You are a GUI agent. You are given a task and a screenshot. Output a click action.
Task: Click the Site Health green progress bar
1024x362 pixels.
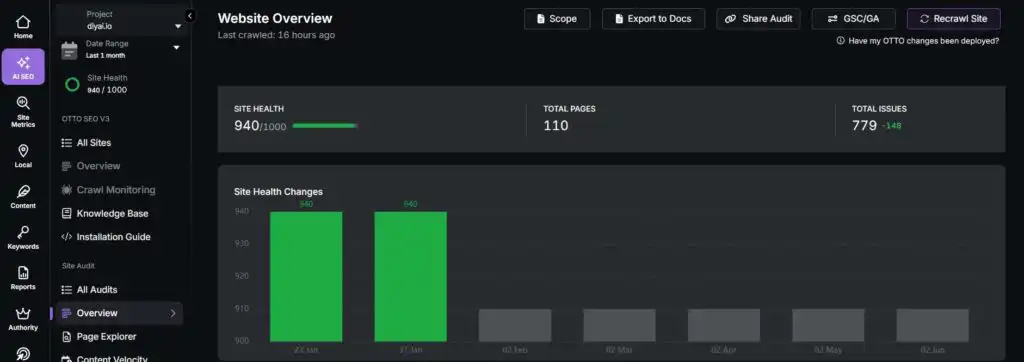325,125
